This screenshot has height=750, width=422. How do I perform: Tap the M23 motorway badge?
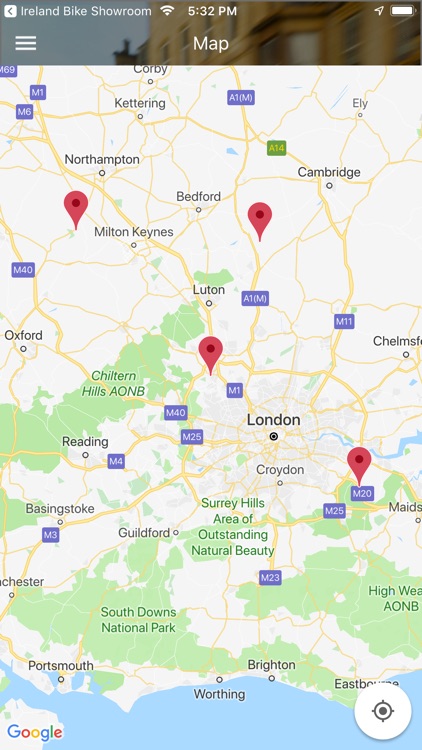click(x=270, y=578)
